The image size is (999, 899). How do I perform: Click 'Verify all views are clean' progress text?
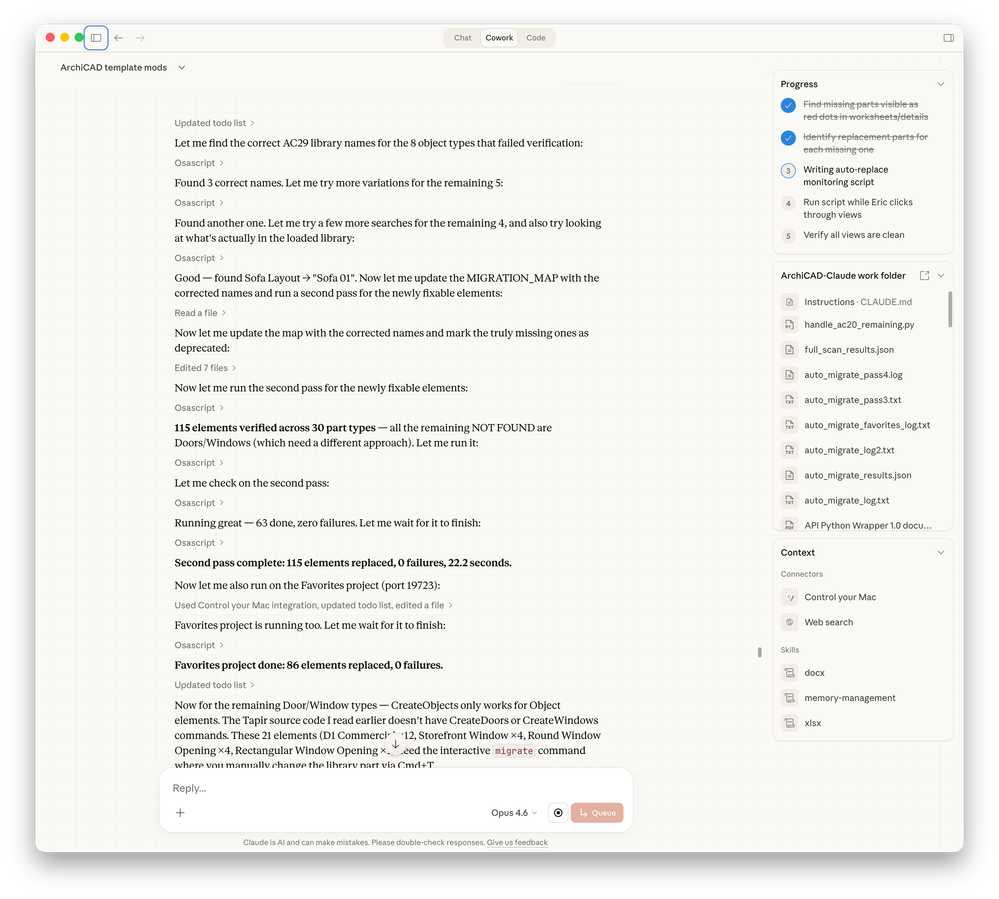(853, 235)
